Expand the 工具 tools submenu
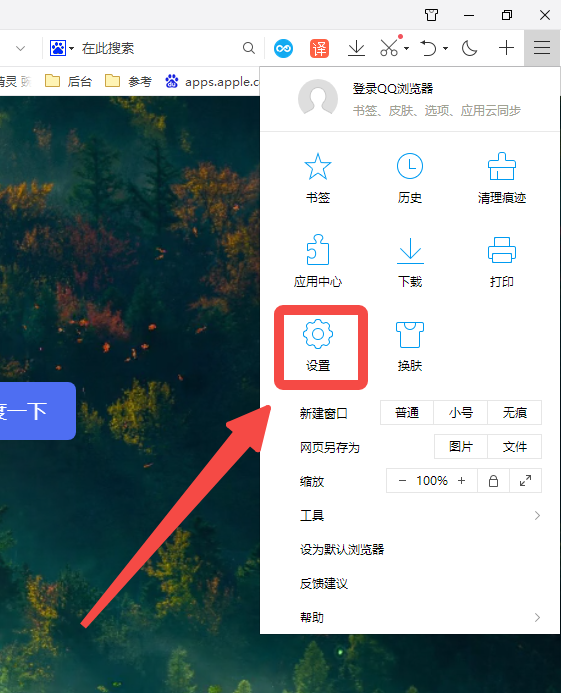Image resolution: width=561 pixels, height=693 pixels. (420, 515)
